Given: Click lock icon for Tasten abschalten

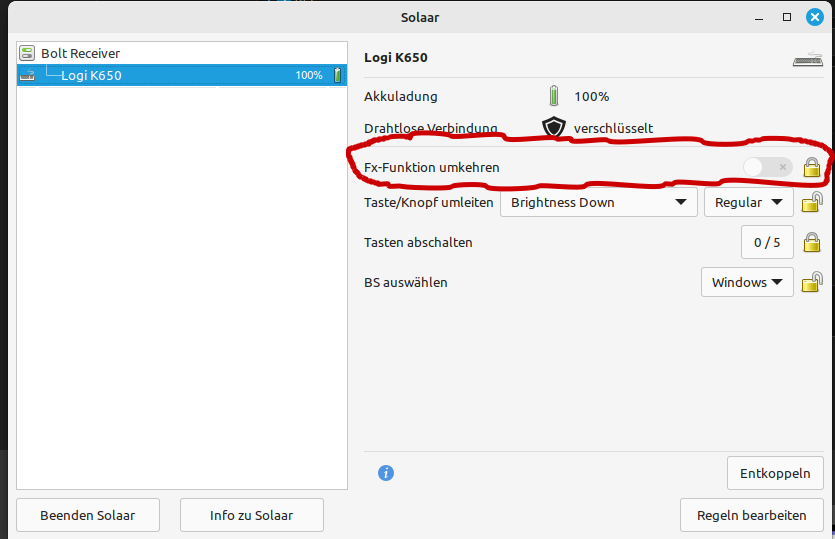Looking at the screenshot, I should coord(812,242).
